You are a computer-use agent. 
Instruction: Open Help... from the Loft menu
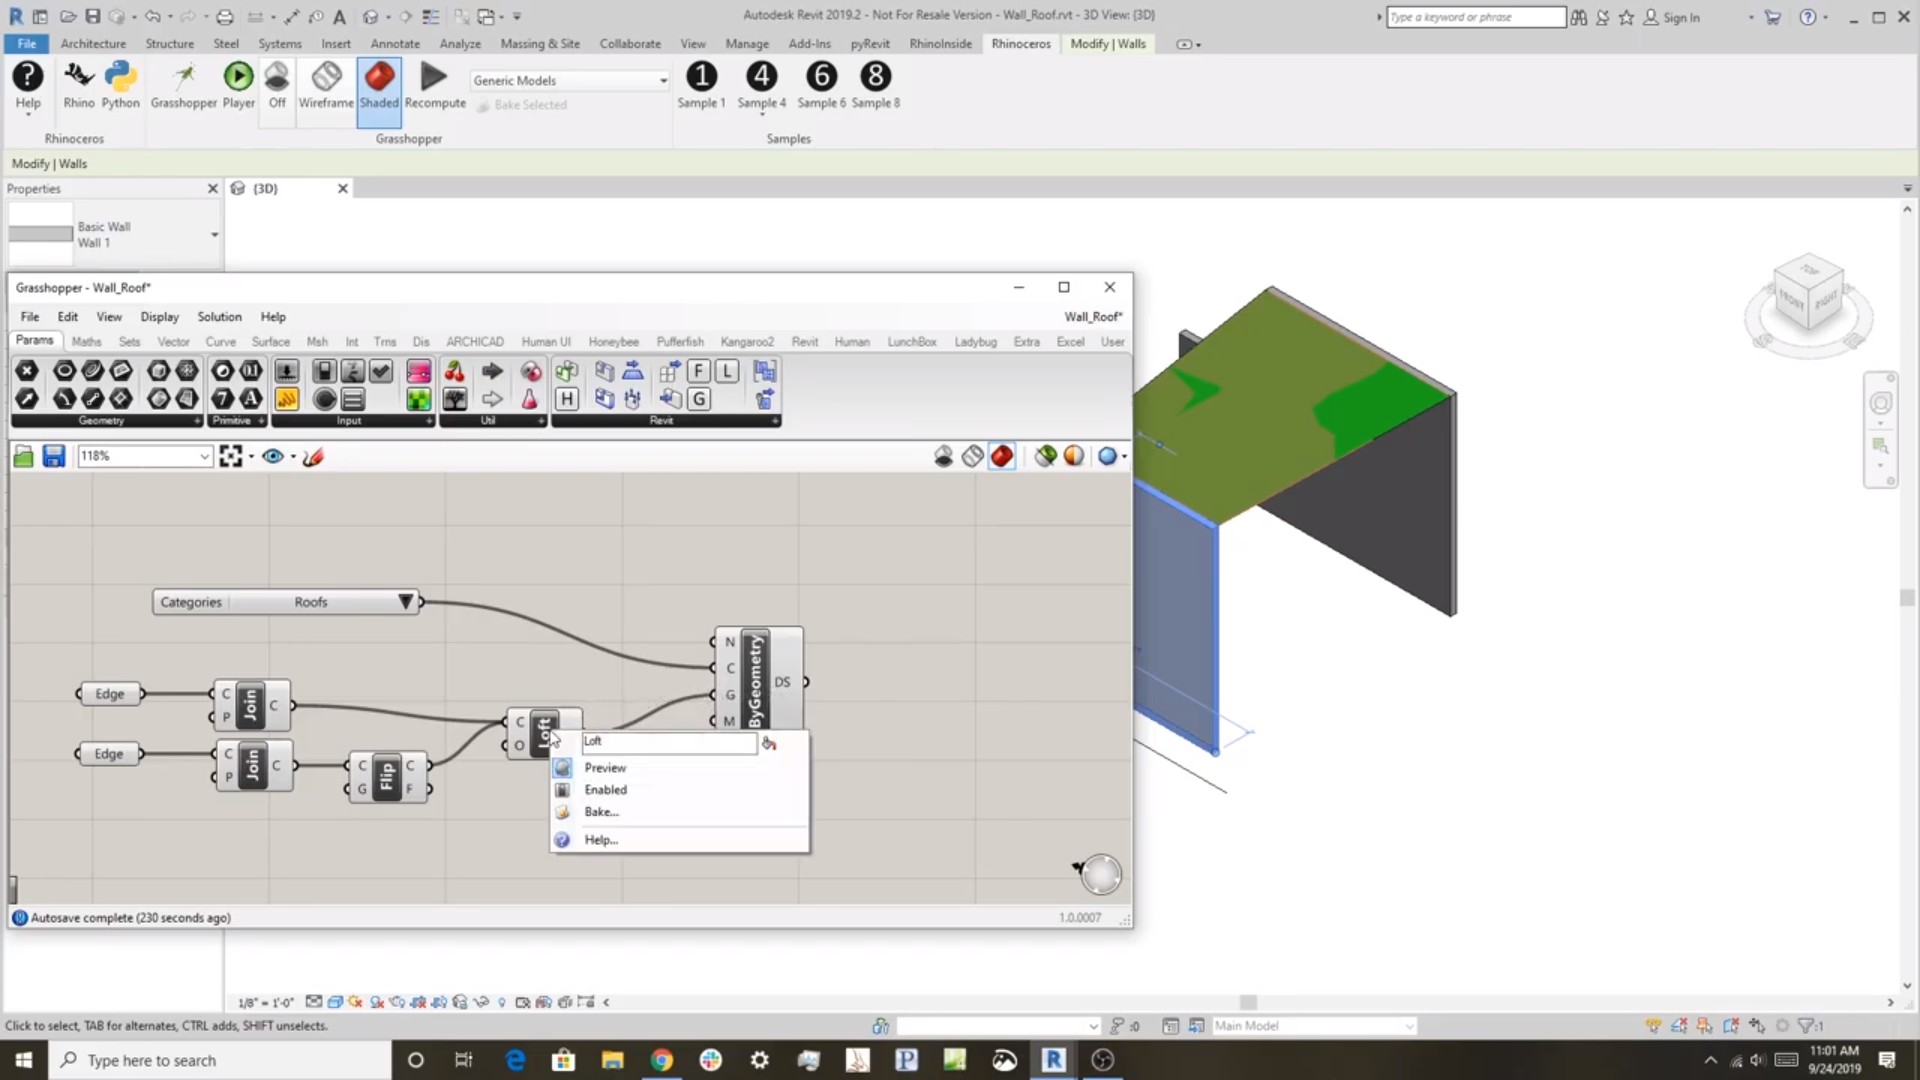[x=679, y=840]
